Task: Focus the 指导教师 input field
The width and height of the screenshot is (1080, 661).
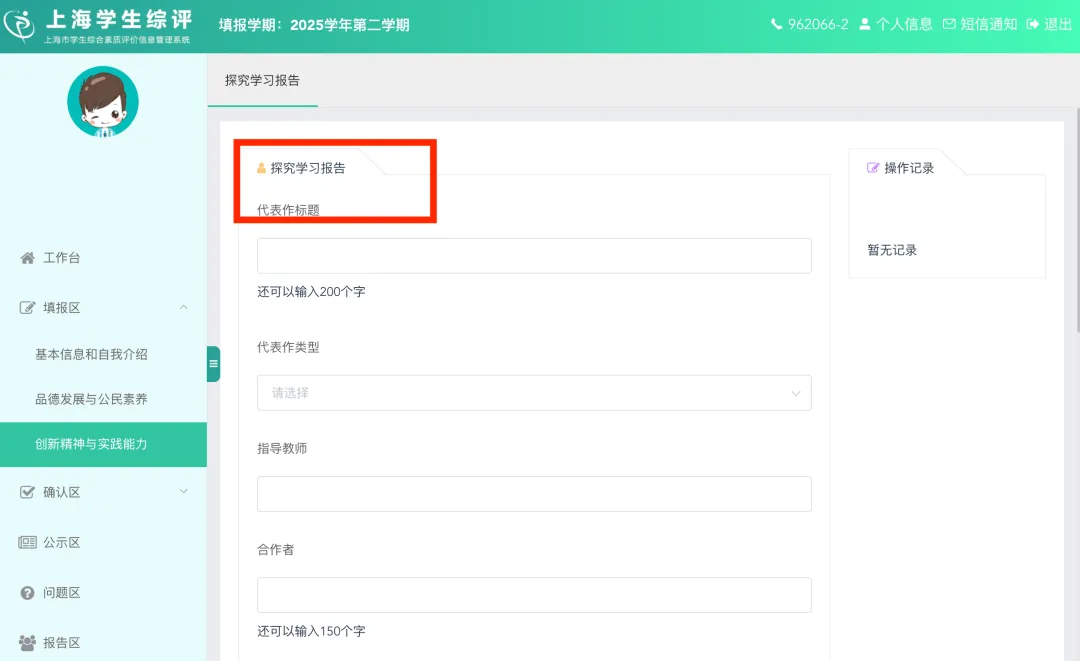Action: point(534,494)
